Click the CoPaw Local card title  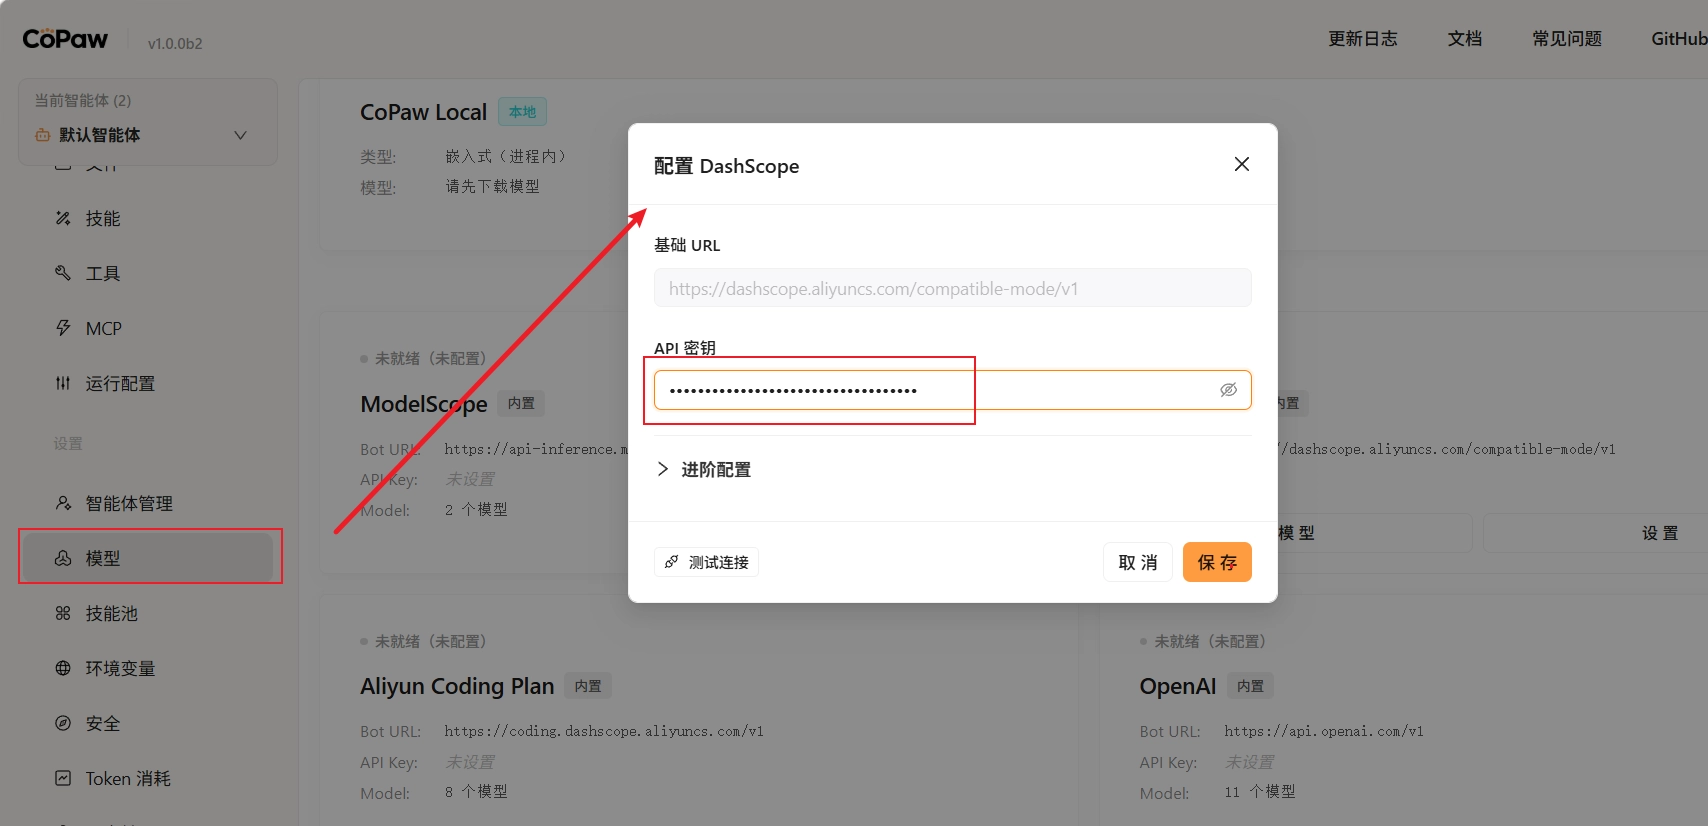(423, 112)
